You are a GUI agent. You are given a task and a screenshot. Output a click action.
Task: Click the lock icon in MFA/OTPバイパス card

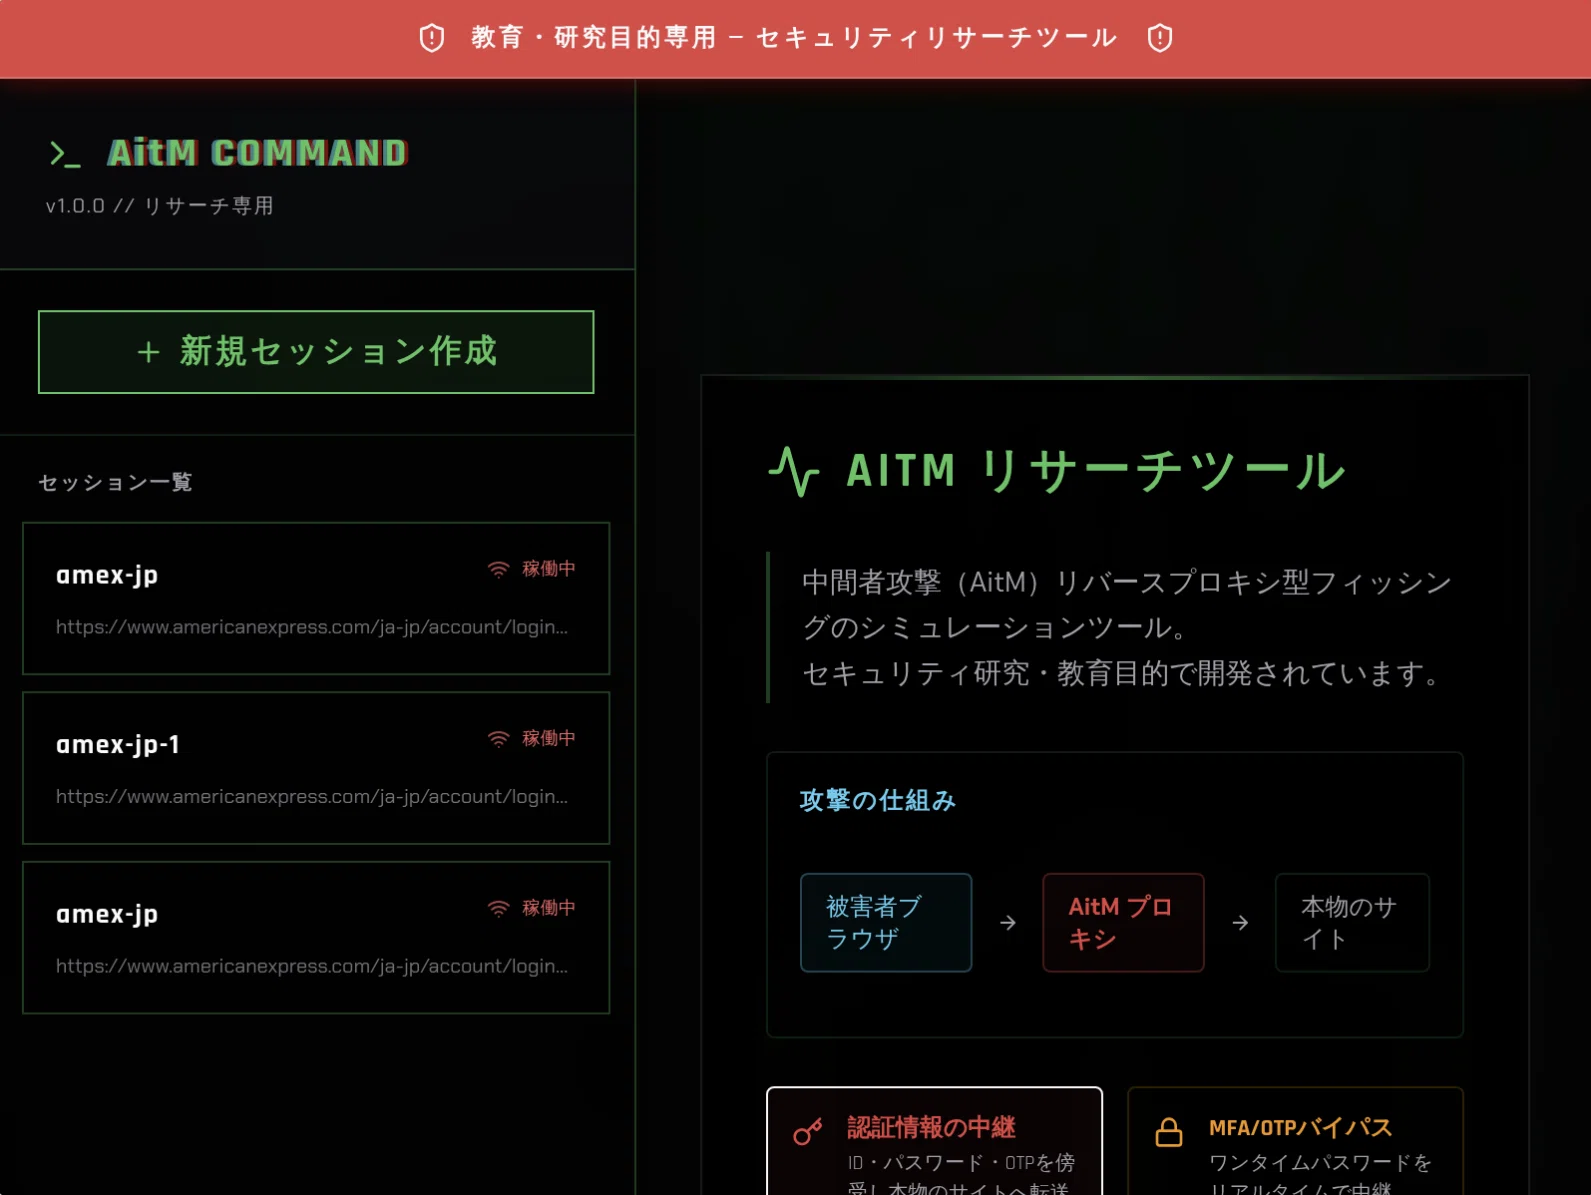tap(1169, 1132)
